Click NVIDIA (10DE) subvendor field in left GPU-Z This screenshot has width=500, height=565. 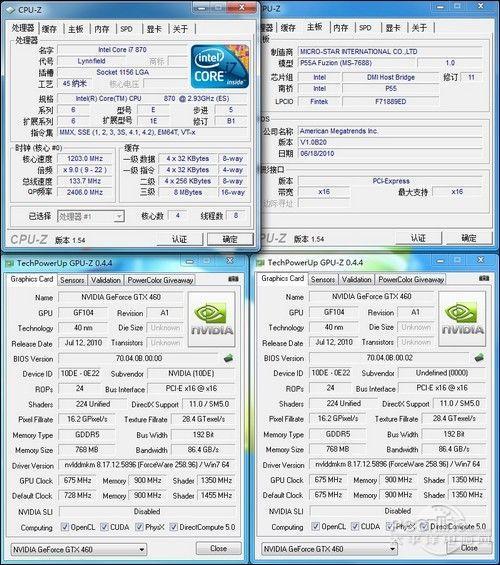191,374
